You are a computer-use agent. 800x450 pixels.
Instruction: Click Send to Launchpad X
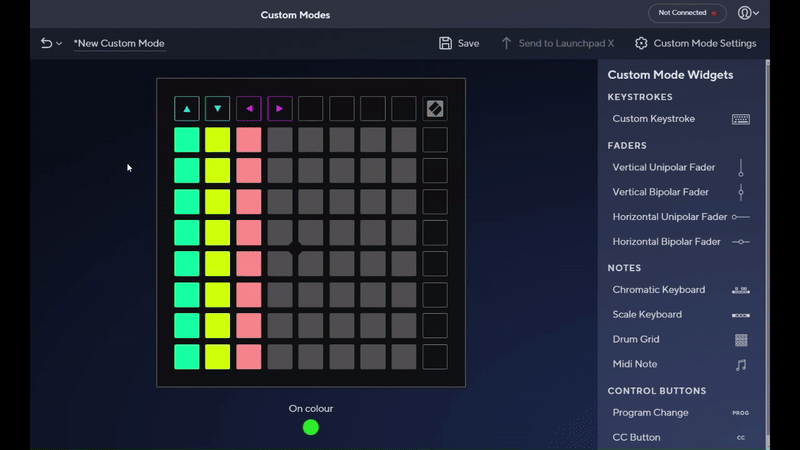[557, 43]
